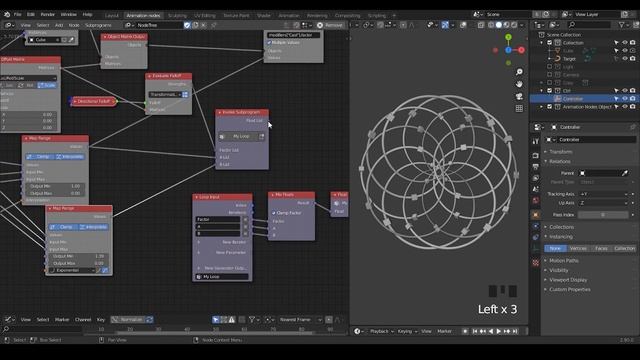Set instancing to Collection
The width and height of the screenshot is (640, 360).
point(624,248)
